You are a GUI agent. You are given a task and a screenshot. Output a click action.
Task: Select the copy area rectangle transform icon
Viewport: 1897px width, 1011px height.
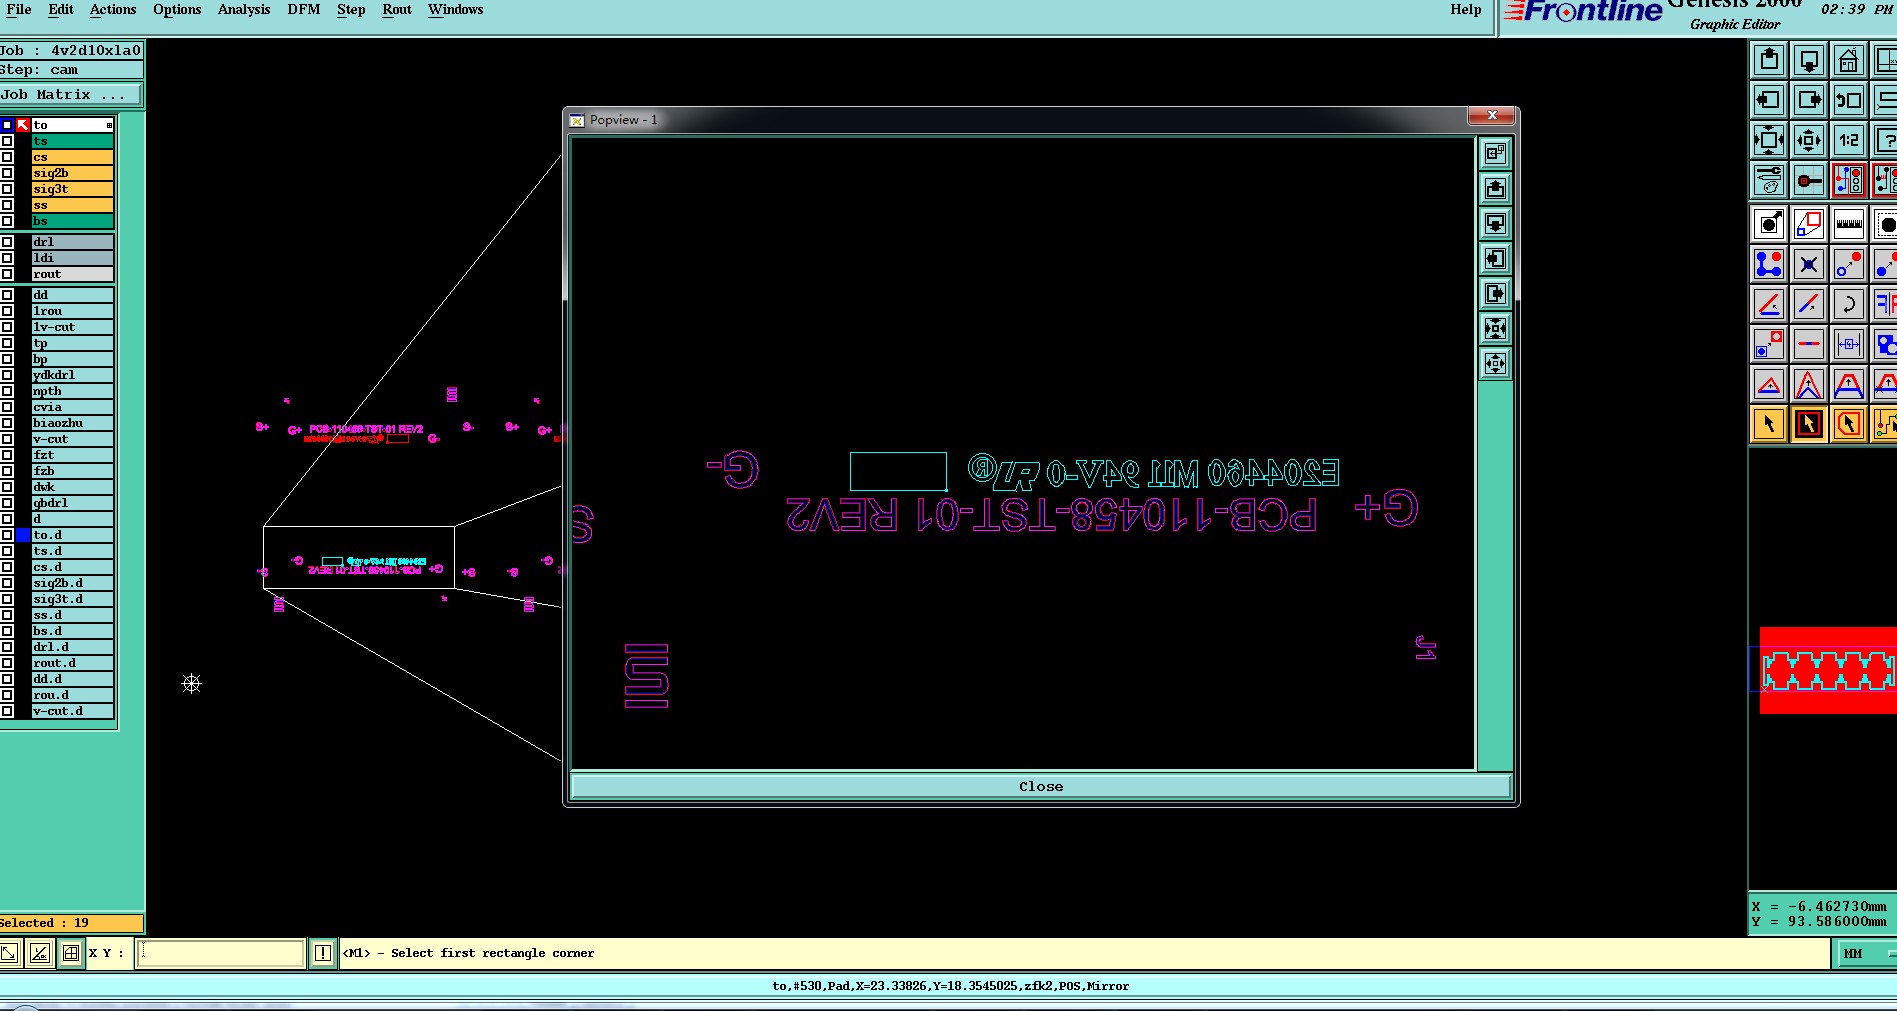coord(1809,224)
